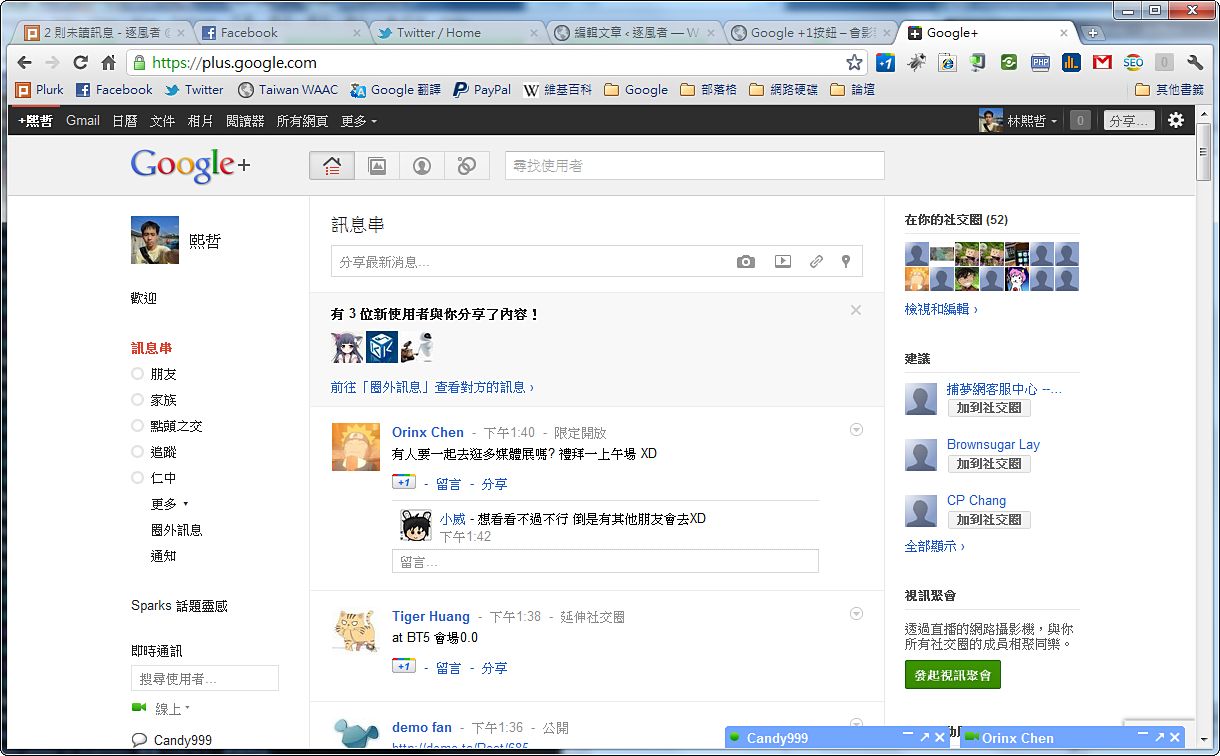
Task: Select the 仁中 circle filter
Action: [155, 478]
